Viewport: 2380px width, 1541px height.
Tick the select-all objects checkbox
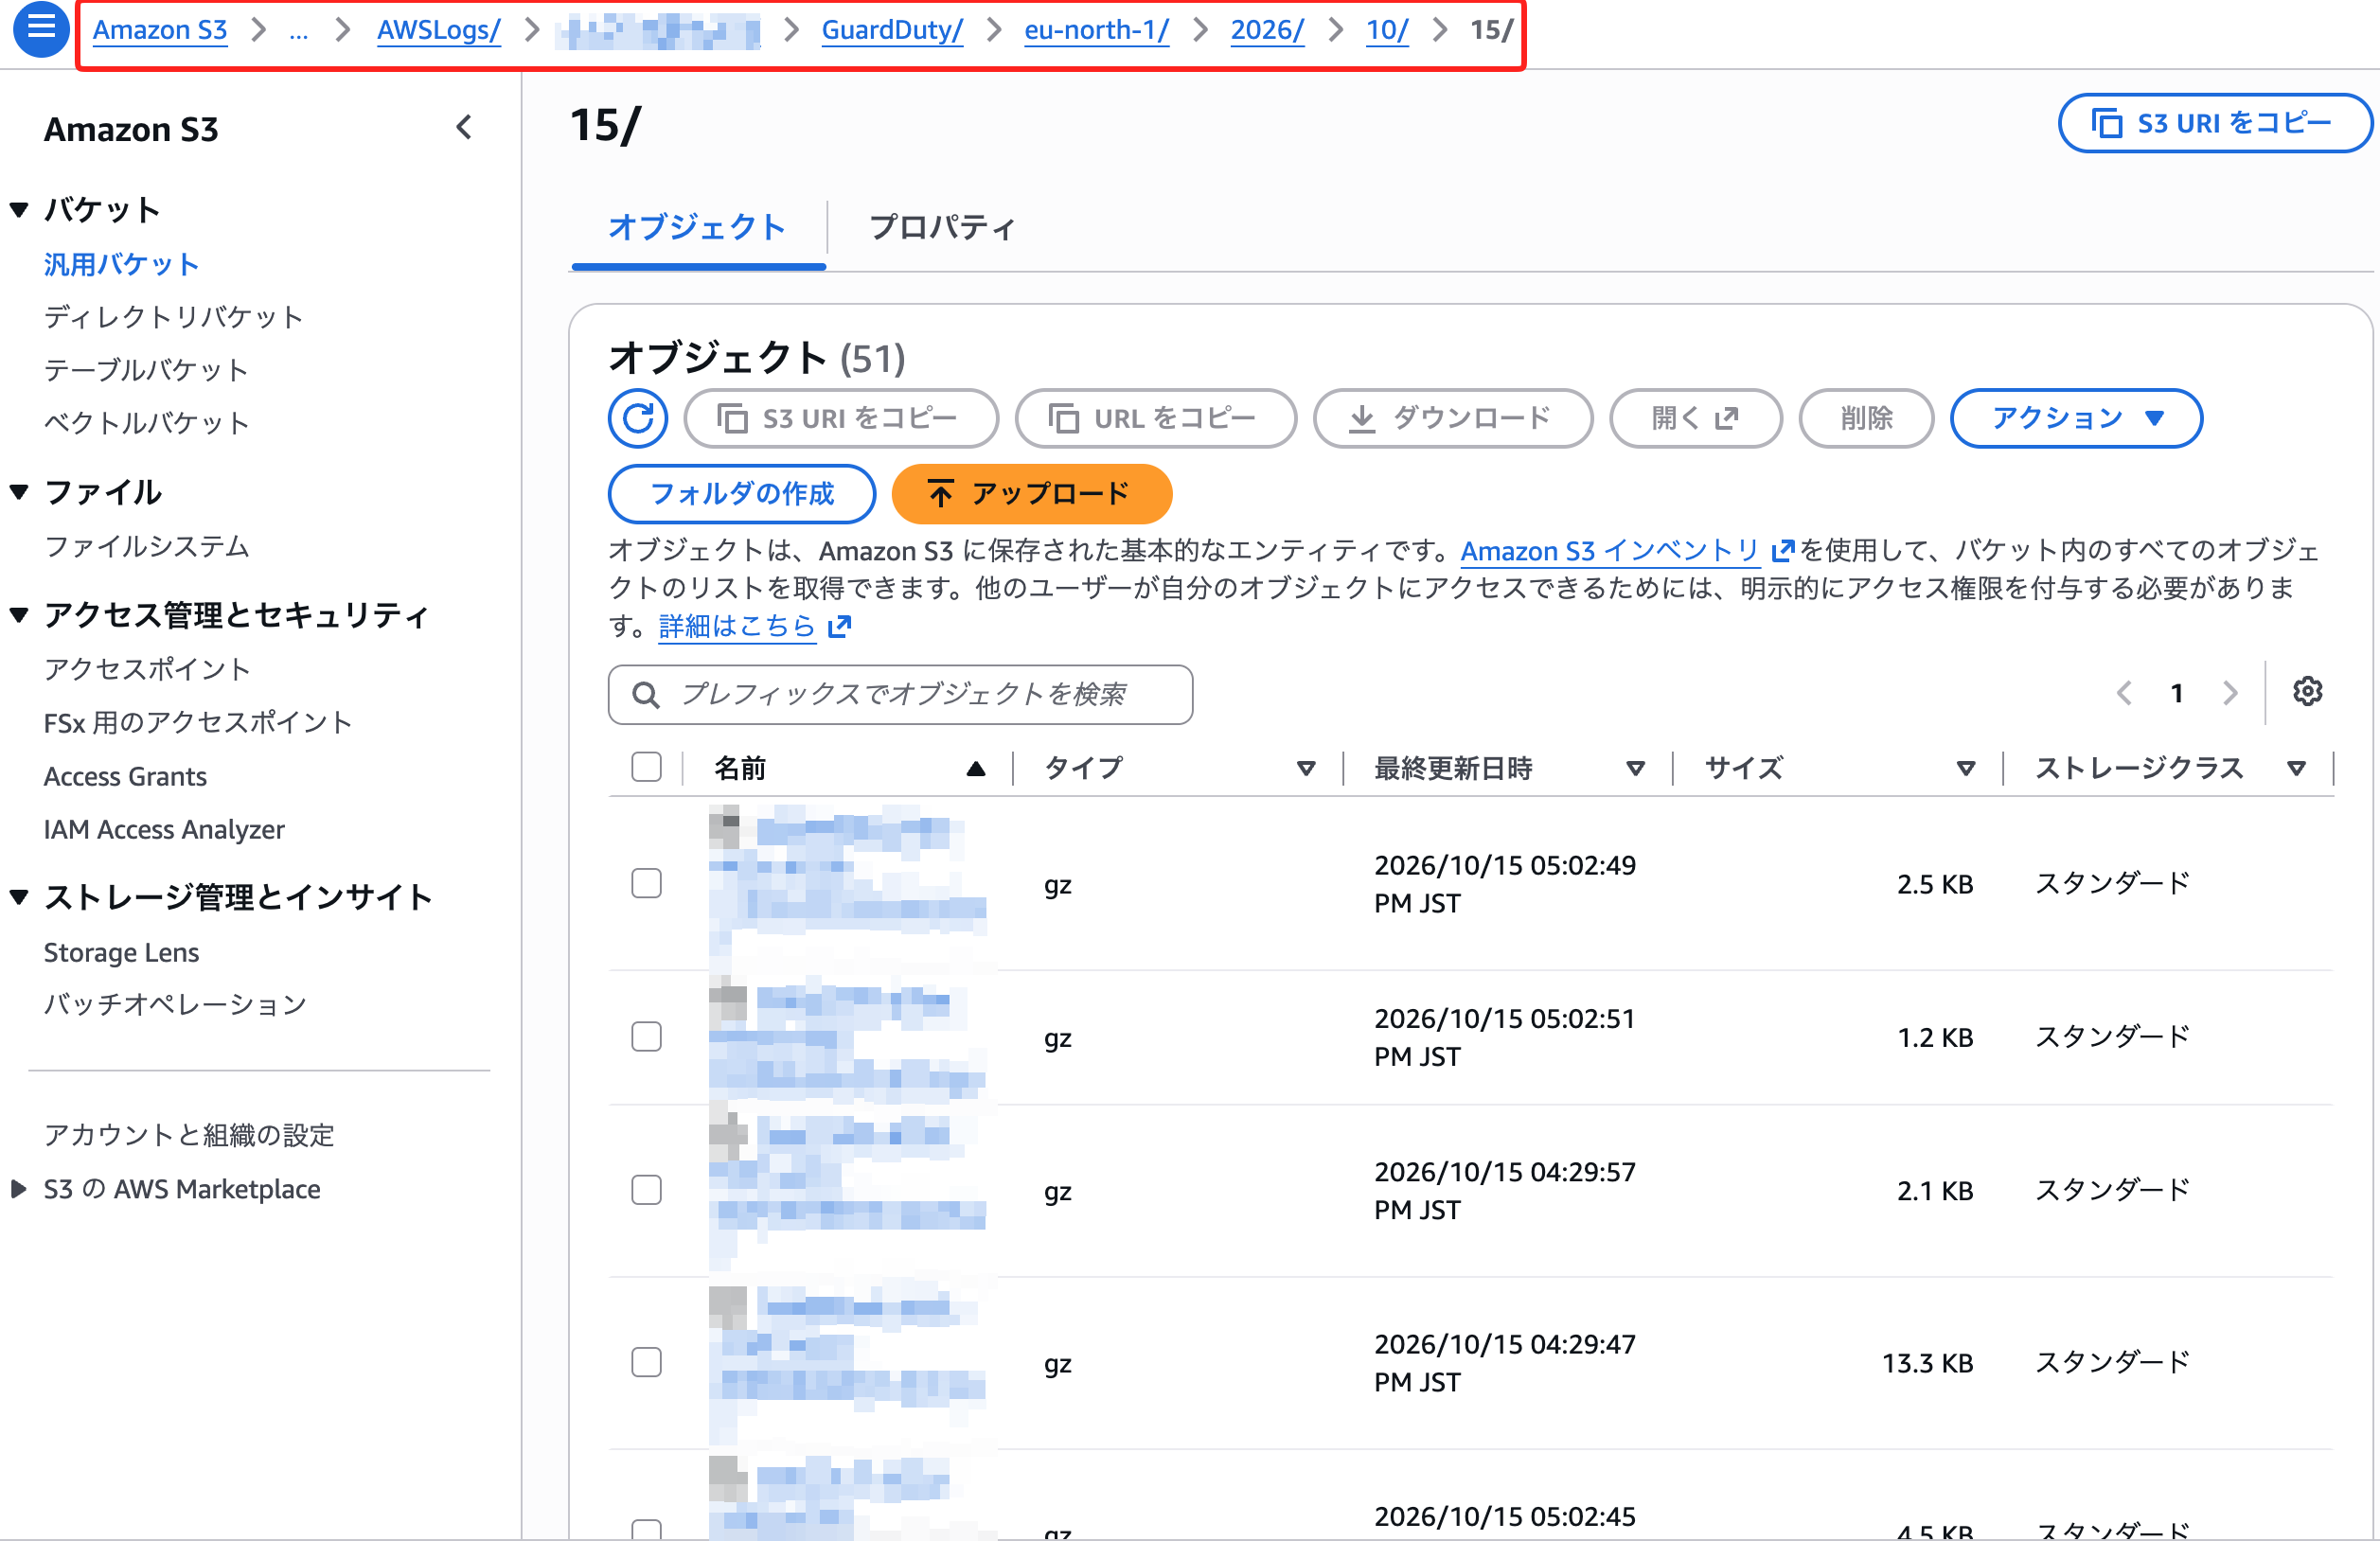[x=647, y=767]
